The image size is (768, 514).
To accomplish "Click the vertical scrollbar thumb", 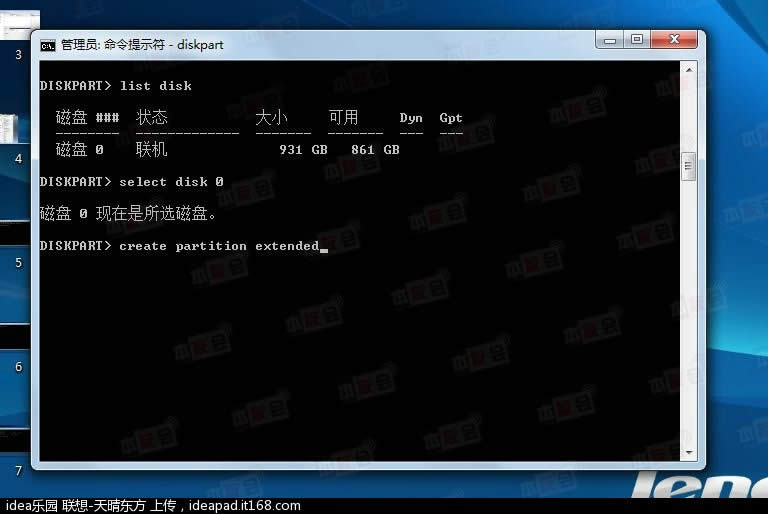I will (x=688, y=167).
